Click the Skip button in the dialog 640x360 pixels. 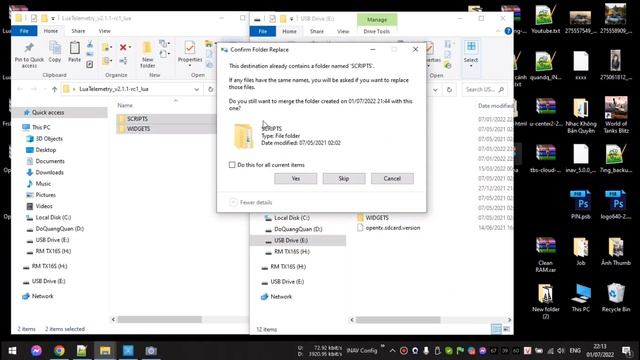tap(344, 178)
